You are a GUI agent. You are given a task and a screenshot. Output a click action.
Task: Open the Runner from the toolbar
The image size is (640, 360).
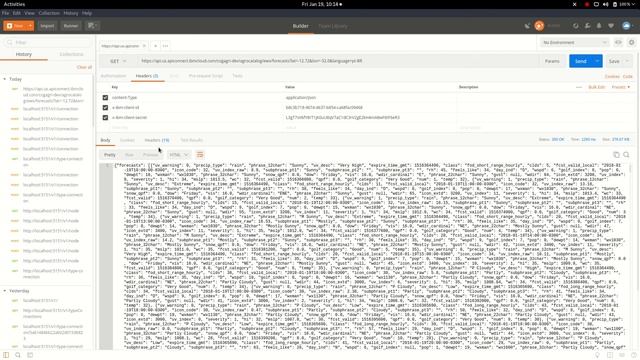[x=71, y=26]
